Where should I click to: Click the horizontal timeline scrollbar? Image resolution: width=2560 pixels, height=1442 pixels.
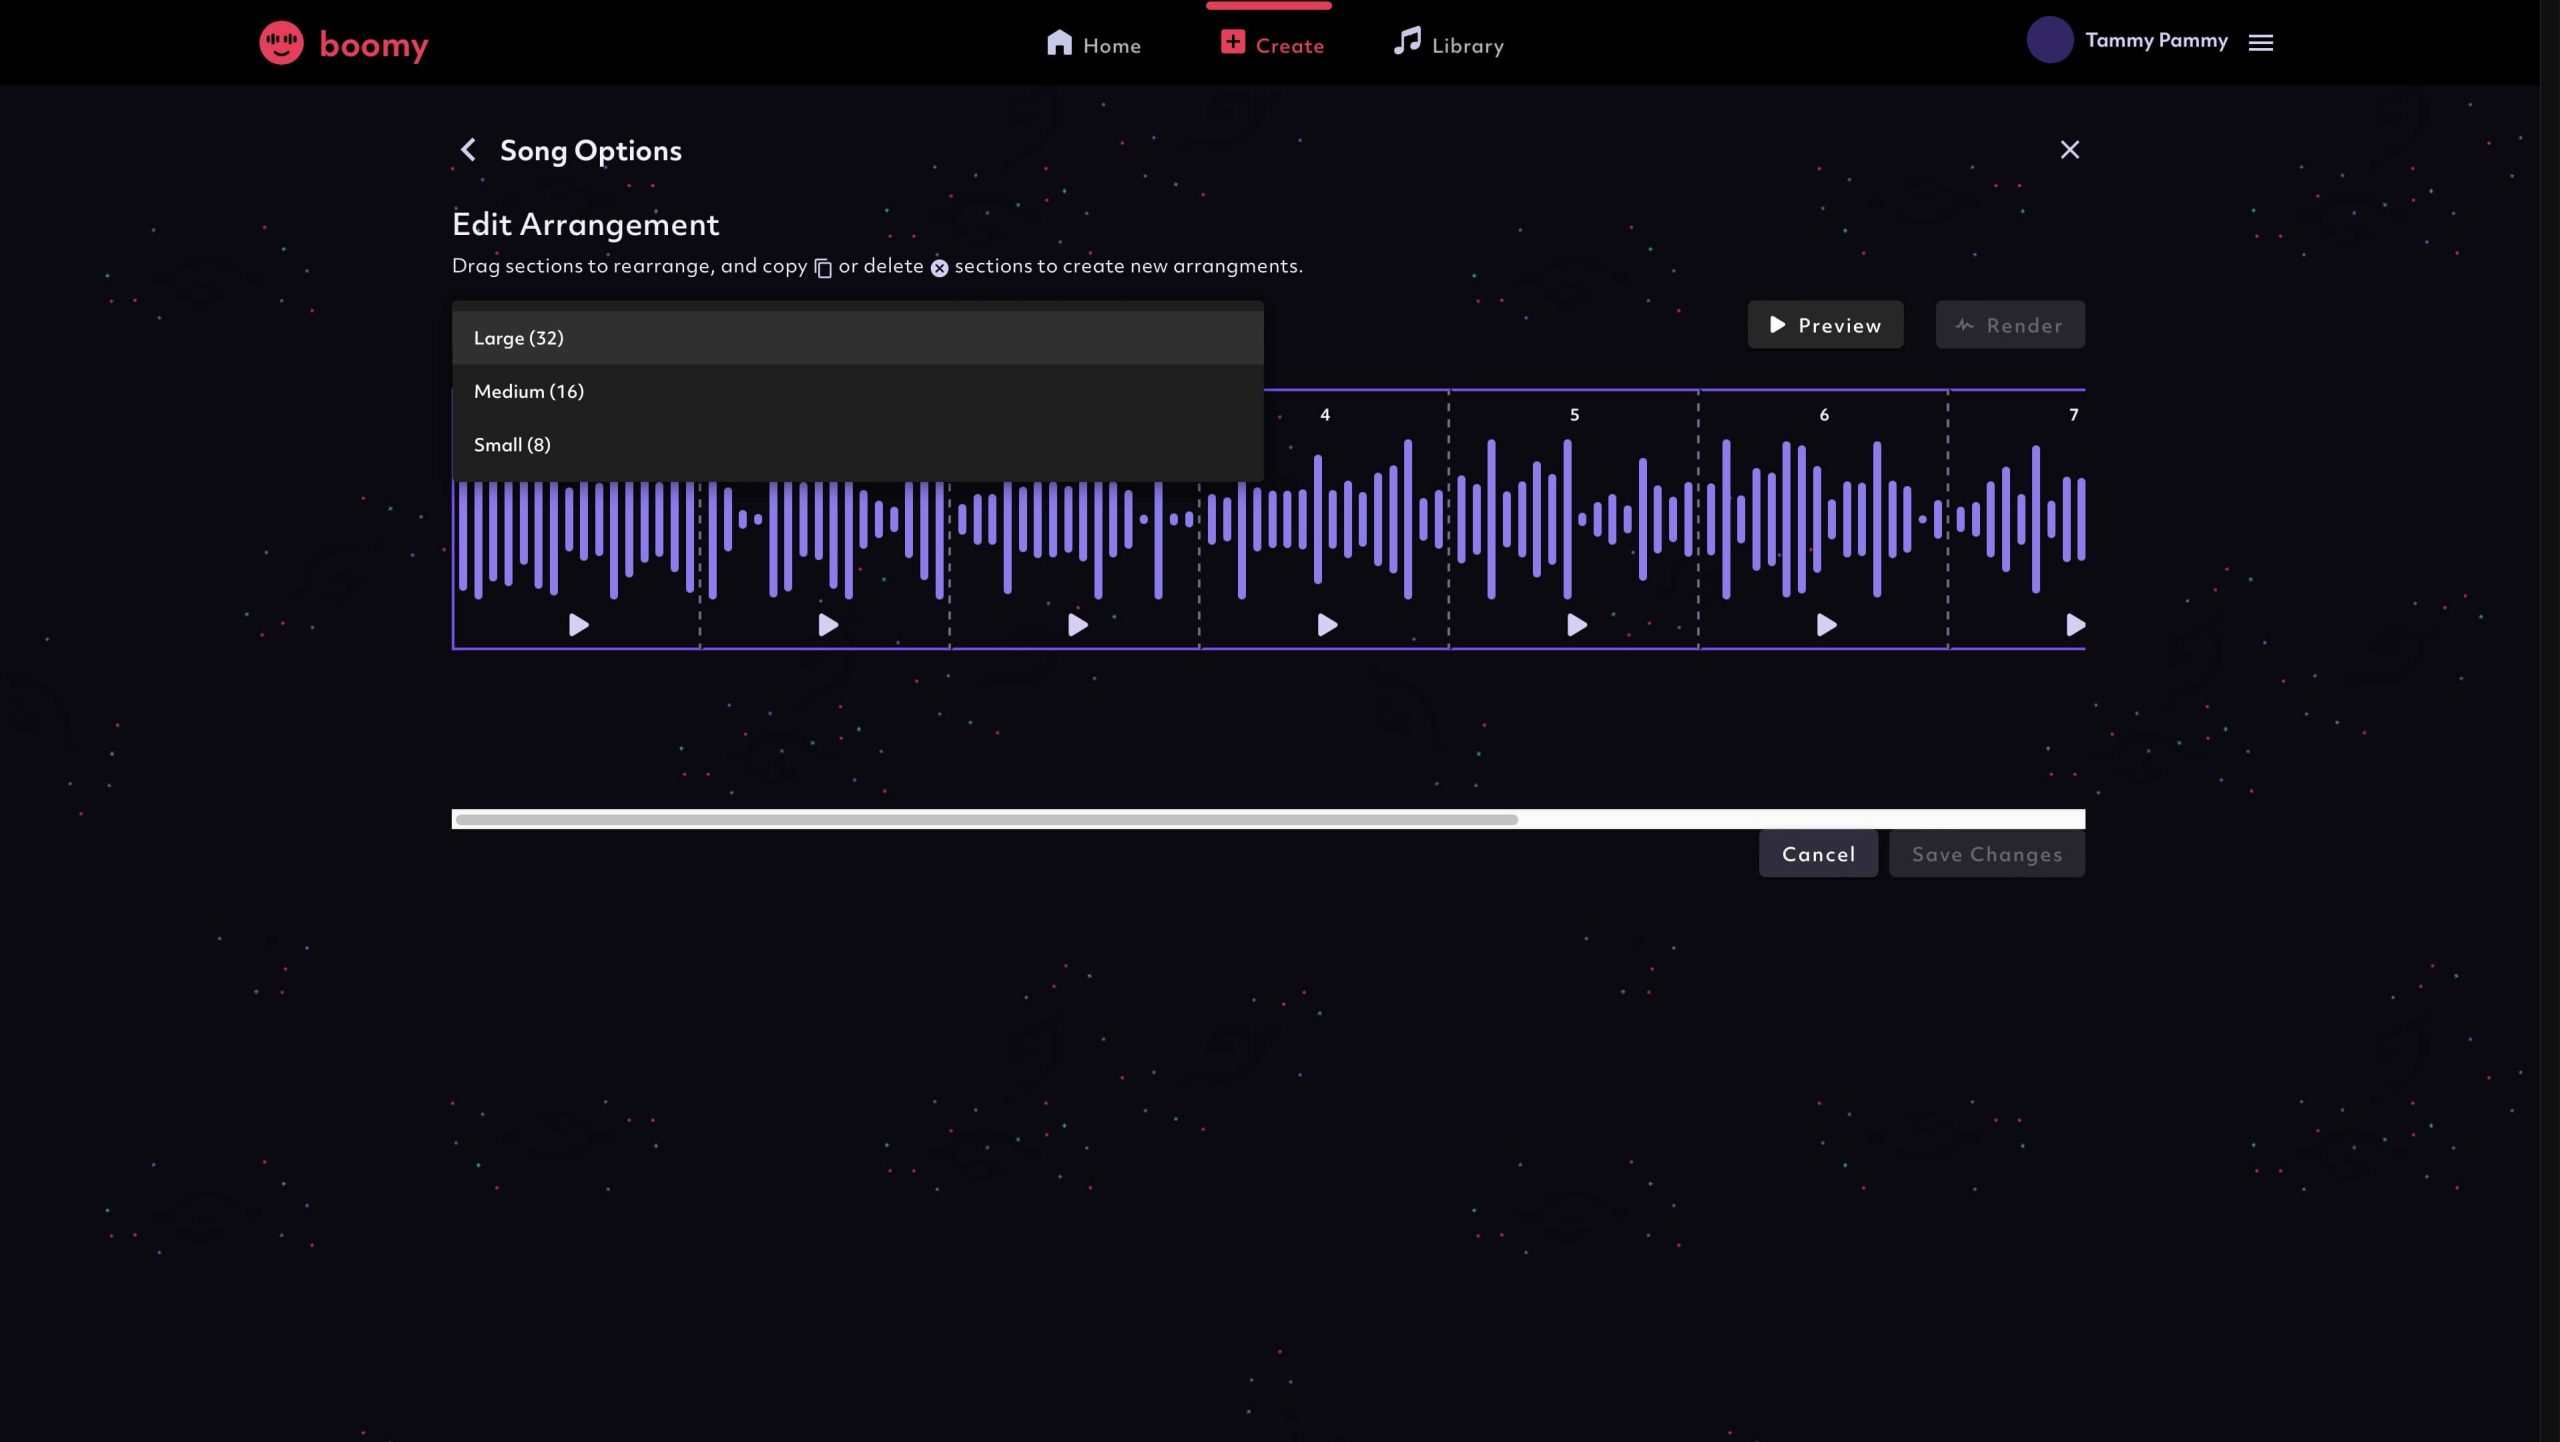(986, 820)
